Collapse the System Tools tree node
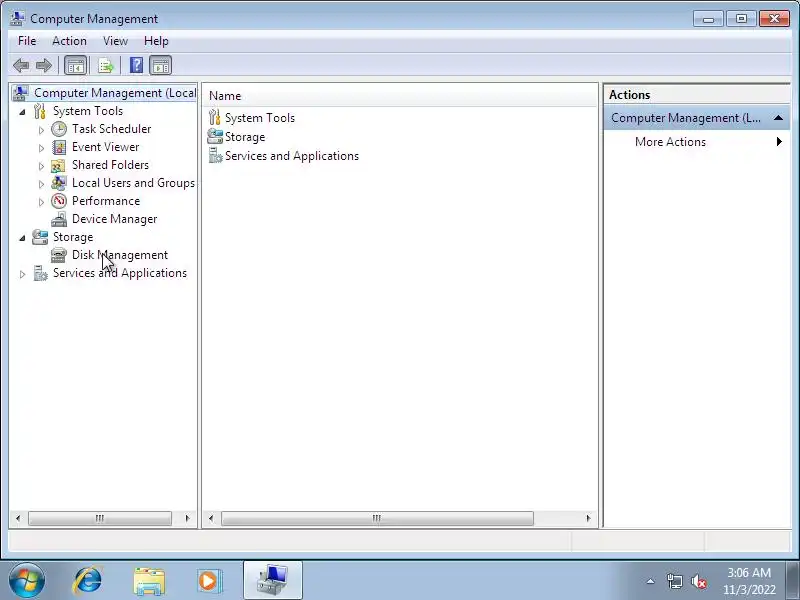The image size is (800, 600). (x=22, y=112)
